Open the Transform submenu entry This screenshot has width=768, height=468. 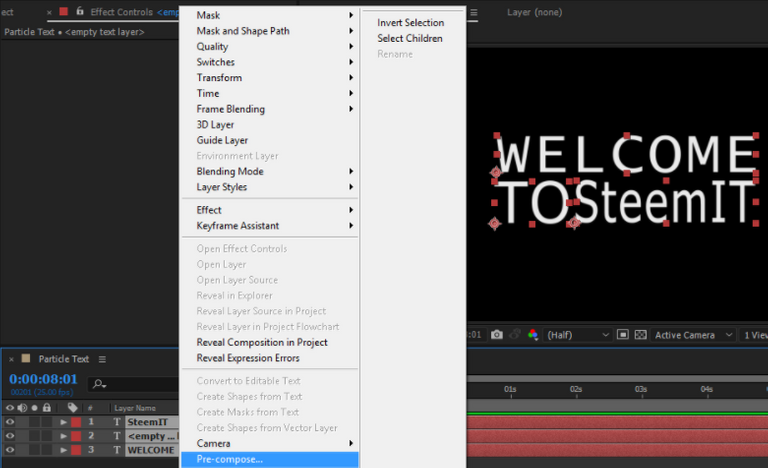[x=270, y=78]
